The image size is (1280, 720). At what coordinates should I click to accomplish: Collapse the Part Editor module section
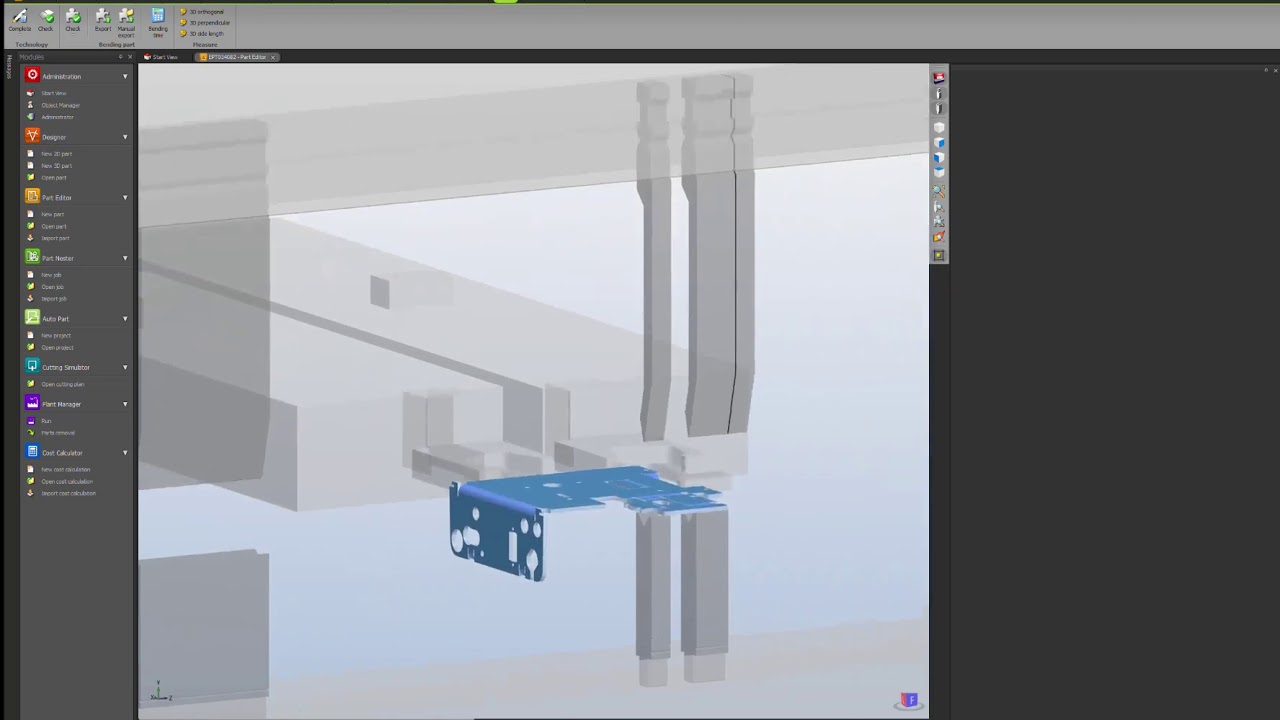tap(125, 197)
